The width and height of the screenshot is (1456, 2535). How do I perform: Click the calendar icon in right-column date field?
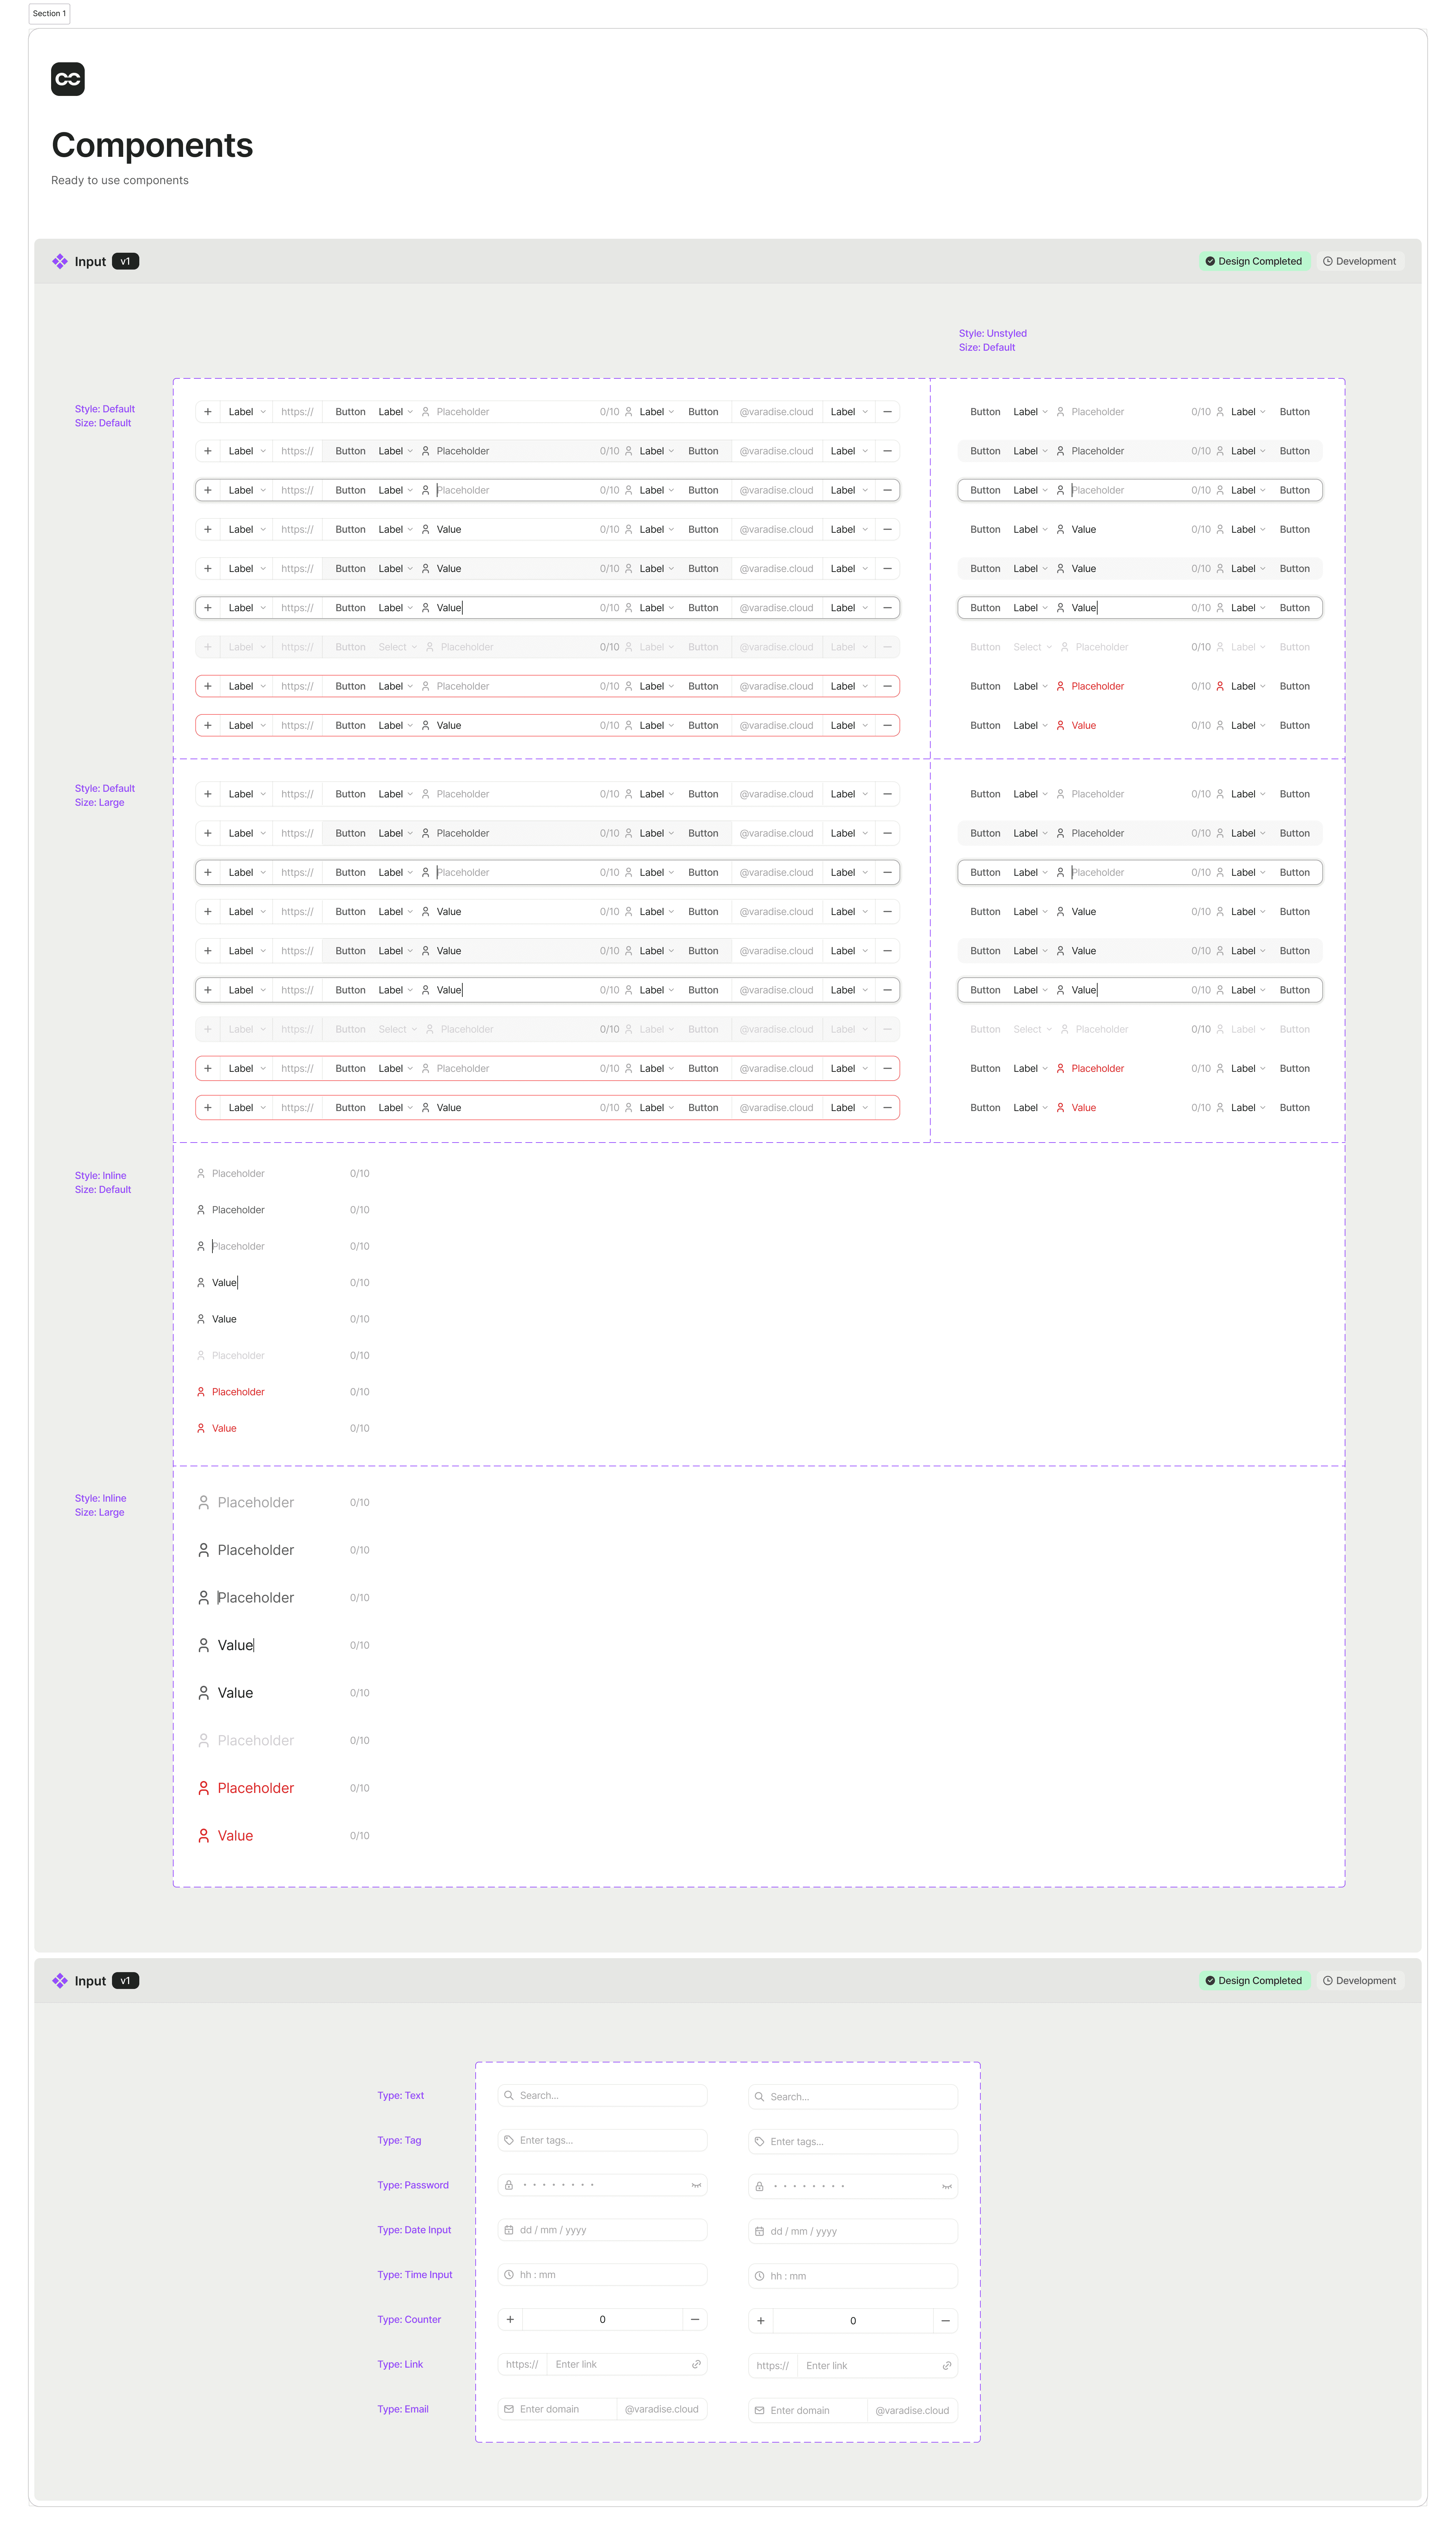[x=759, y=2231]
